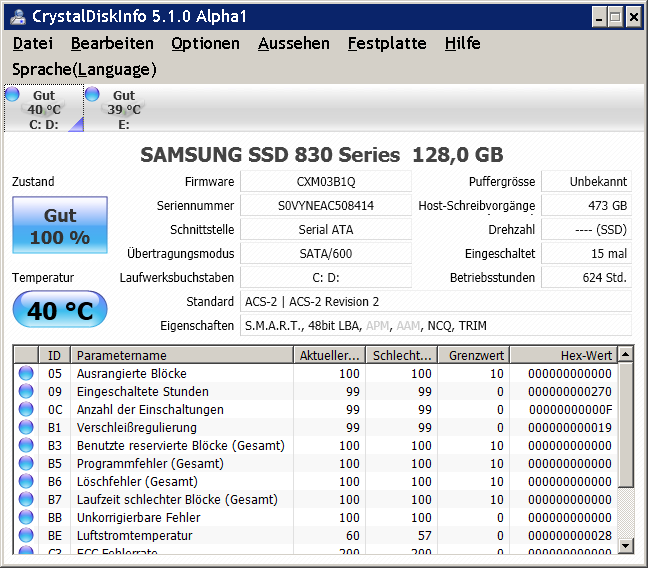Click the 40 °C temperature button

point(60,310)
